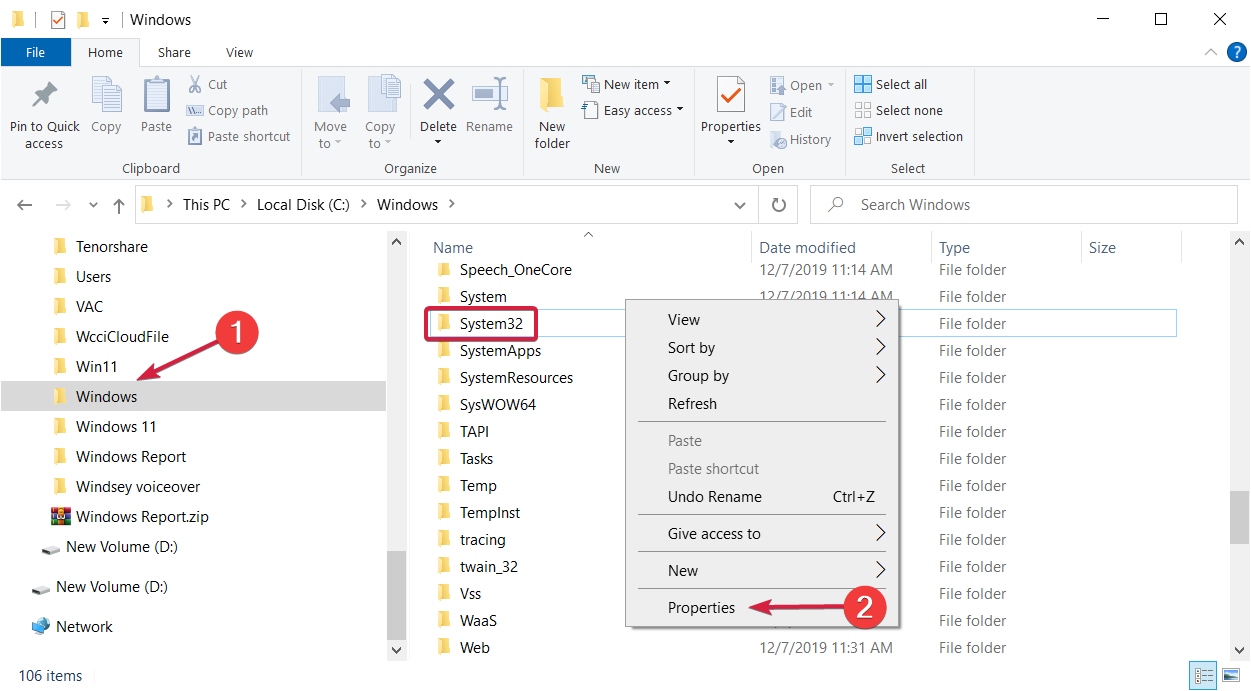Click Local Disk (C:) in the breadcrumb

point(303,204)
